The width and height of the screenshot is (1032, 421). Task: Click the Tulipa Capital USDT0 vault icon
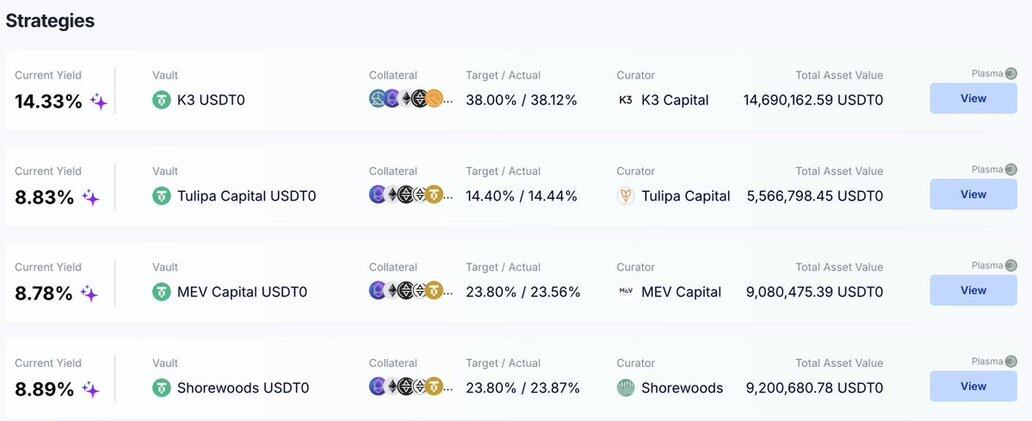tap(162, 196)
